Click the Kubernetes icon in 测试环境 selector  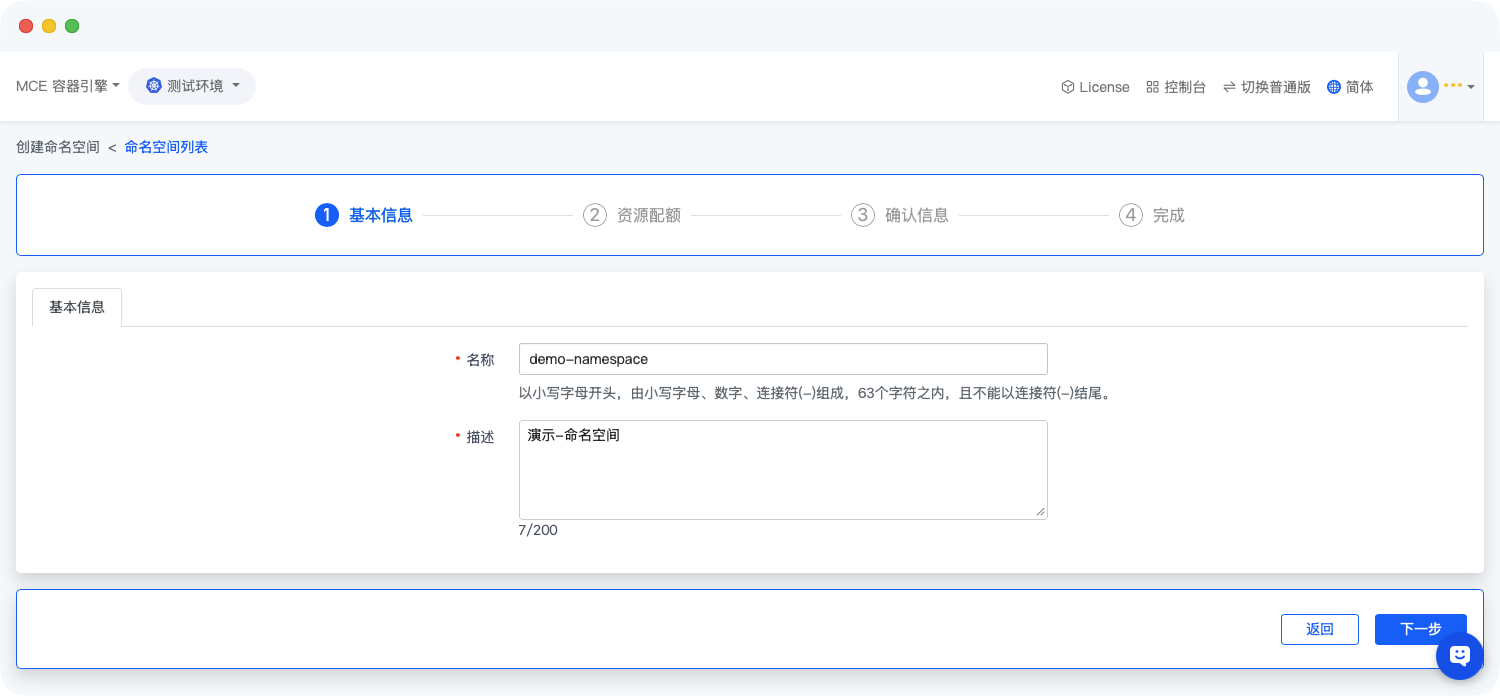[x=153, y=86]
